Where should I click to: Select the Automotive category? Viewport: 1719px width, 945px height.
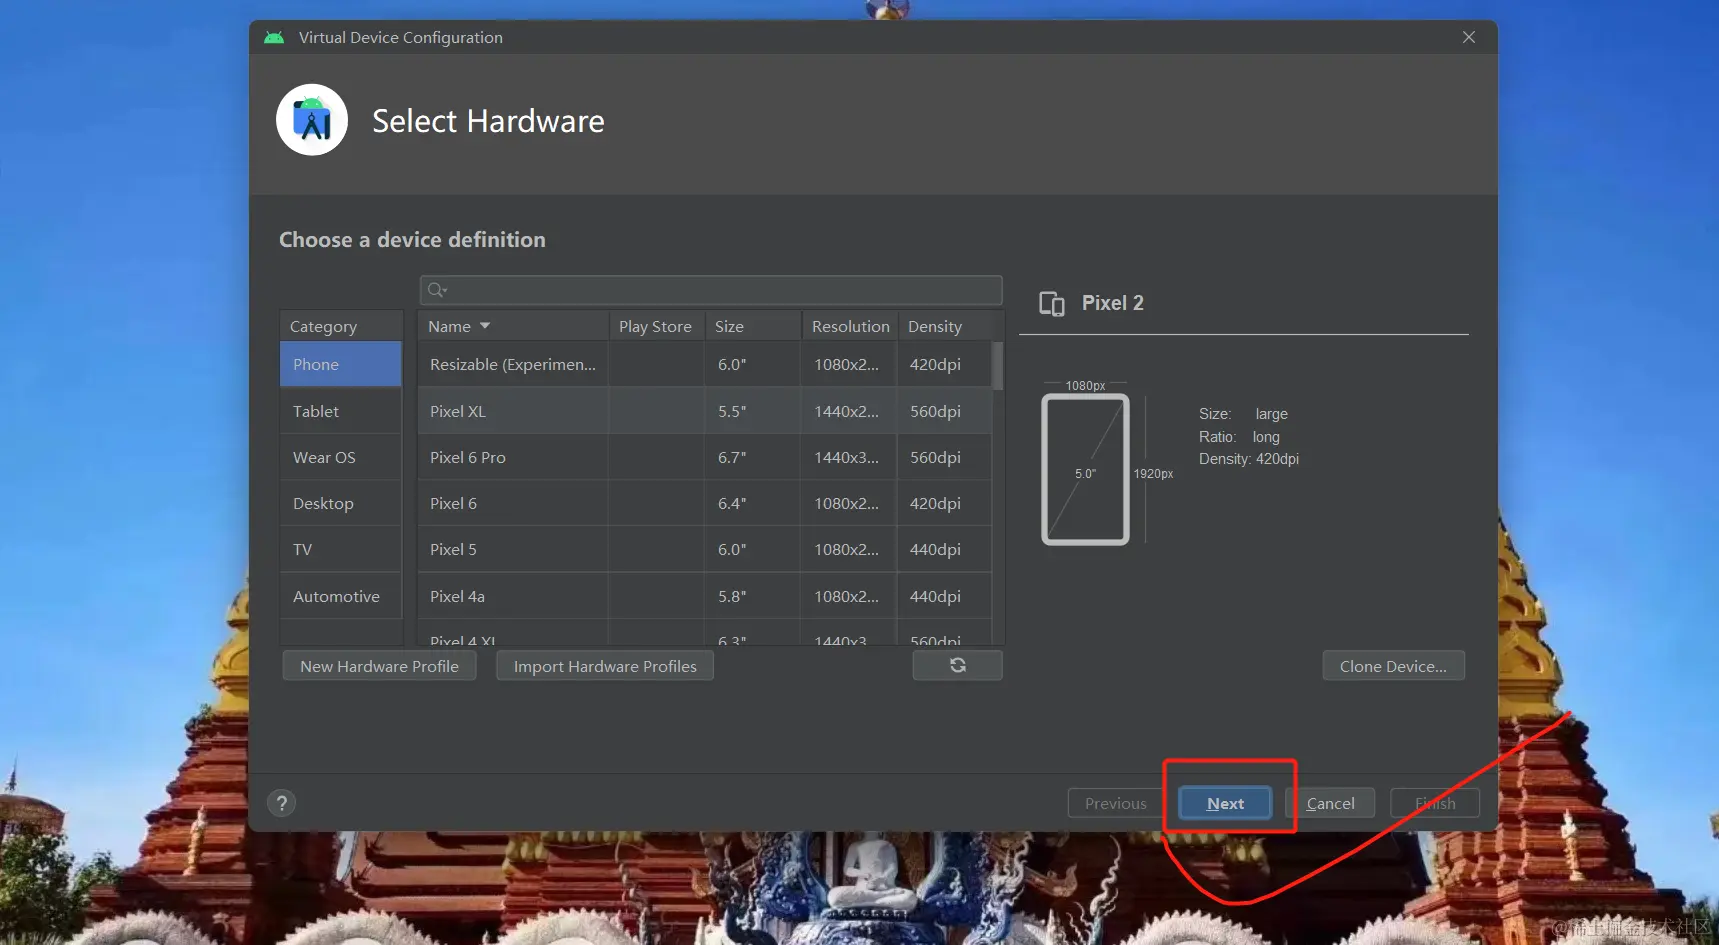point(341,596)
